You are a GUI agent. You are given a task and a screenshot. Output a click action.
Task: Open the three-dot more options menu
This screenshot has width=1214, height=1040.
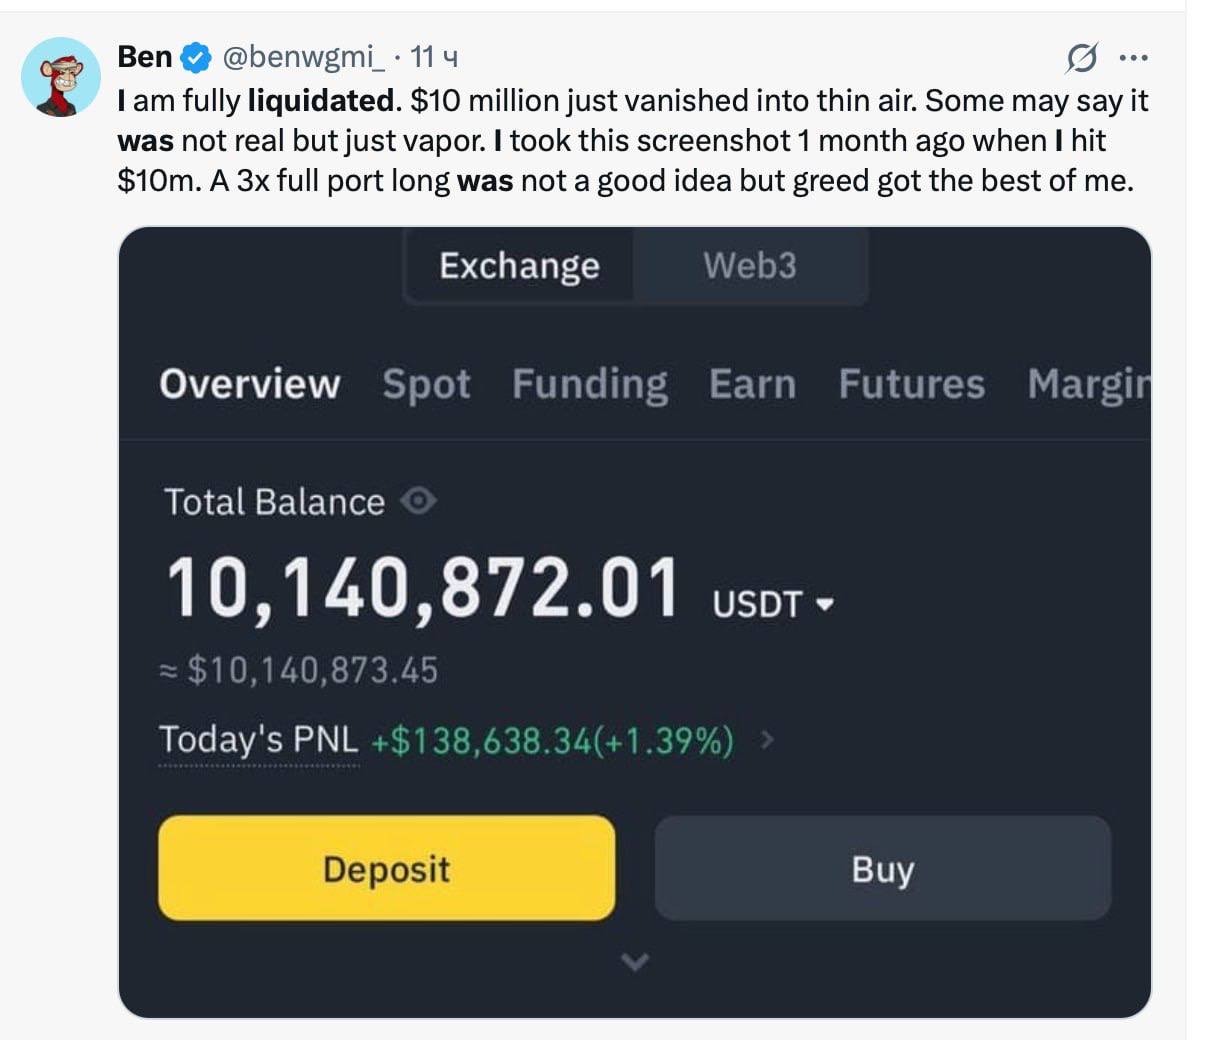point(1133,58)
